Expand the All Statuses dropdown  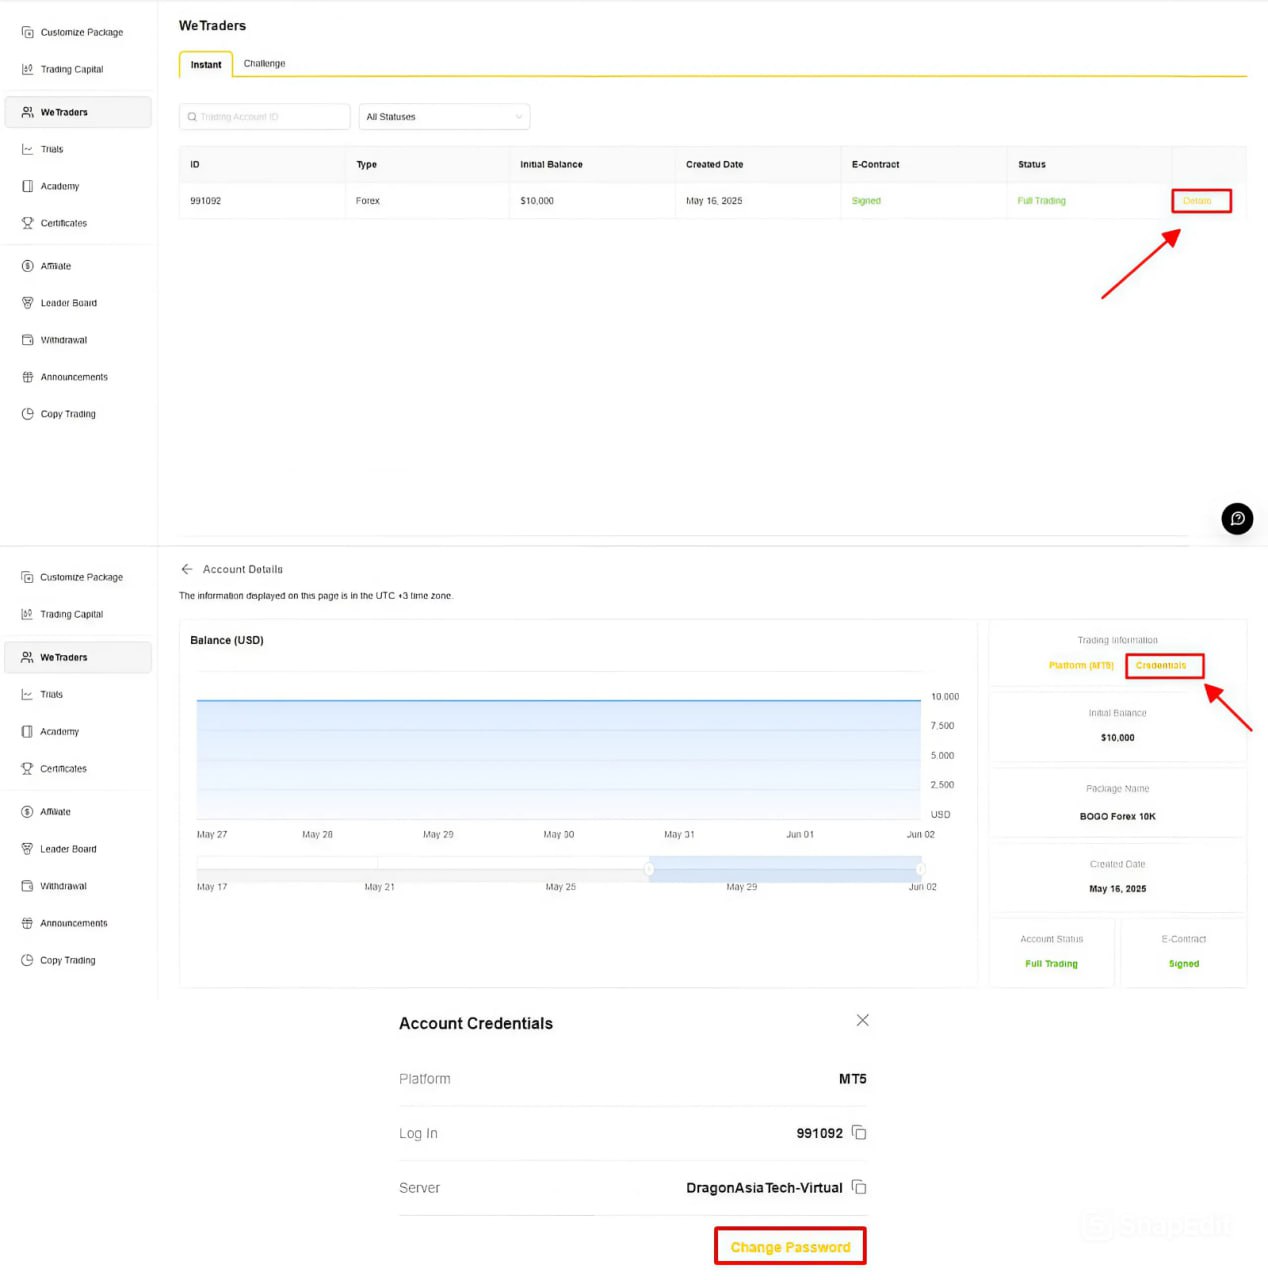pyautogui.click(x=443, y=117)
